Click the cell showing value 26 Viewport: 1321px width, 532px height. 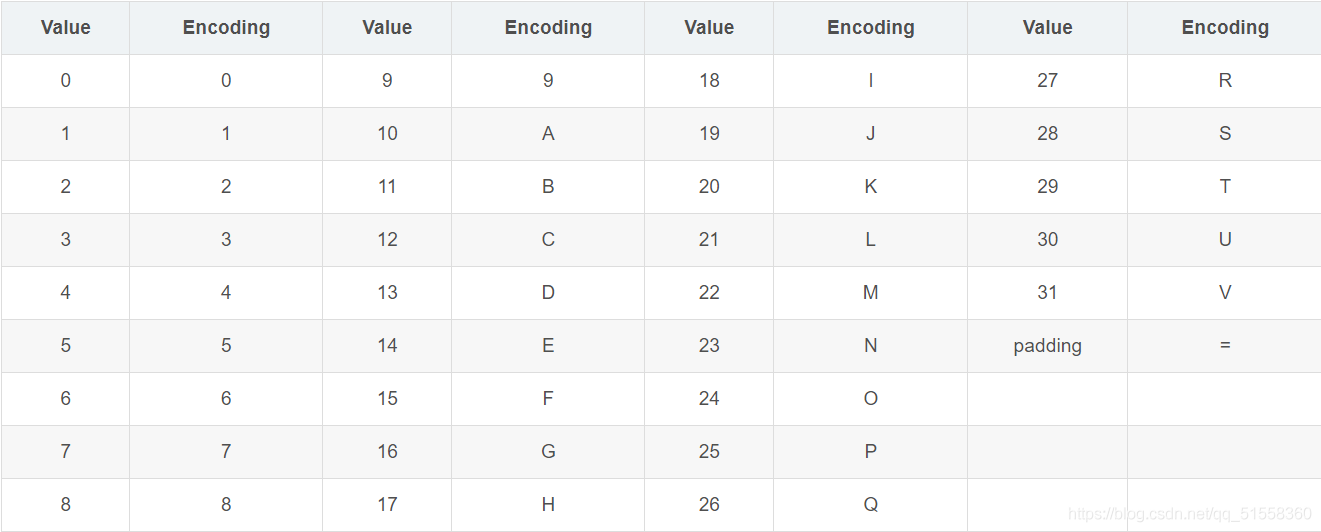tap(709, 505)
